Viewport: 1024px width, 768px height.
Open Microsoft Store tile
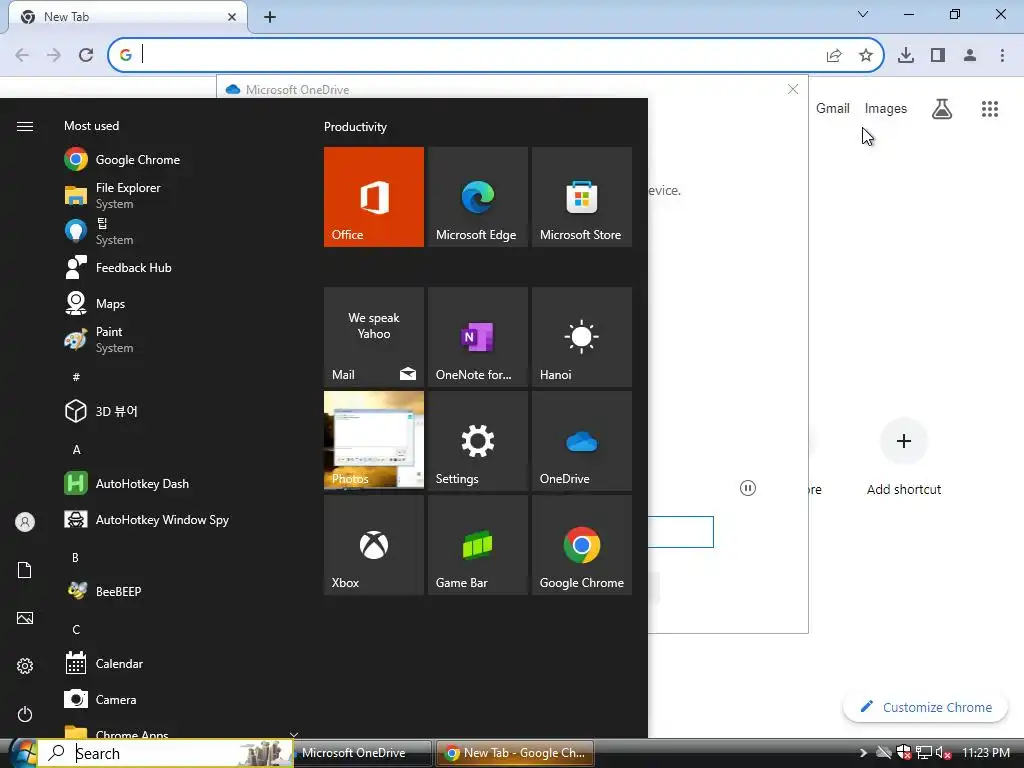coord(581,197)
